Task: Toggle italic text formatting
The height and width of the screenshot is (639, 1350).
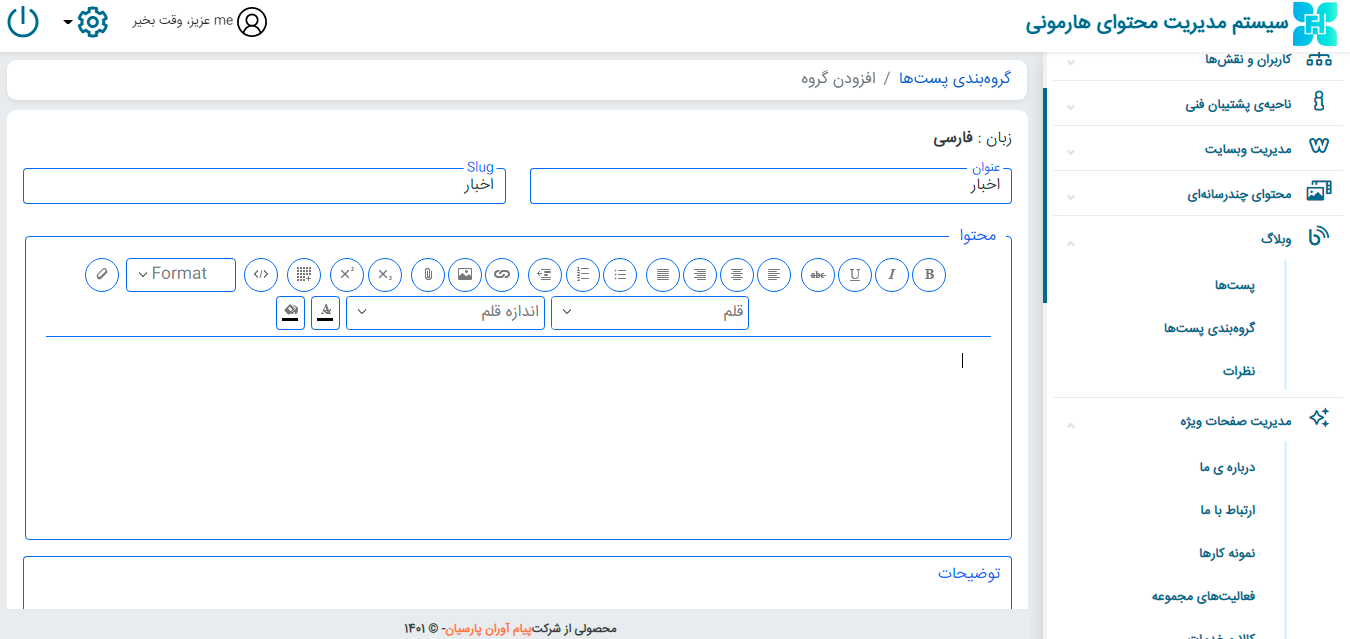Action: (x=892, y=274)
